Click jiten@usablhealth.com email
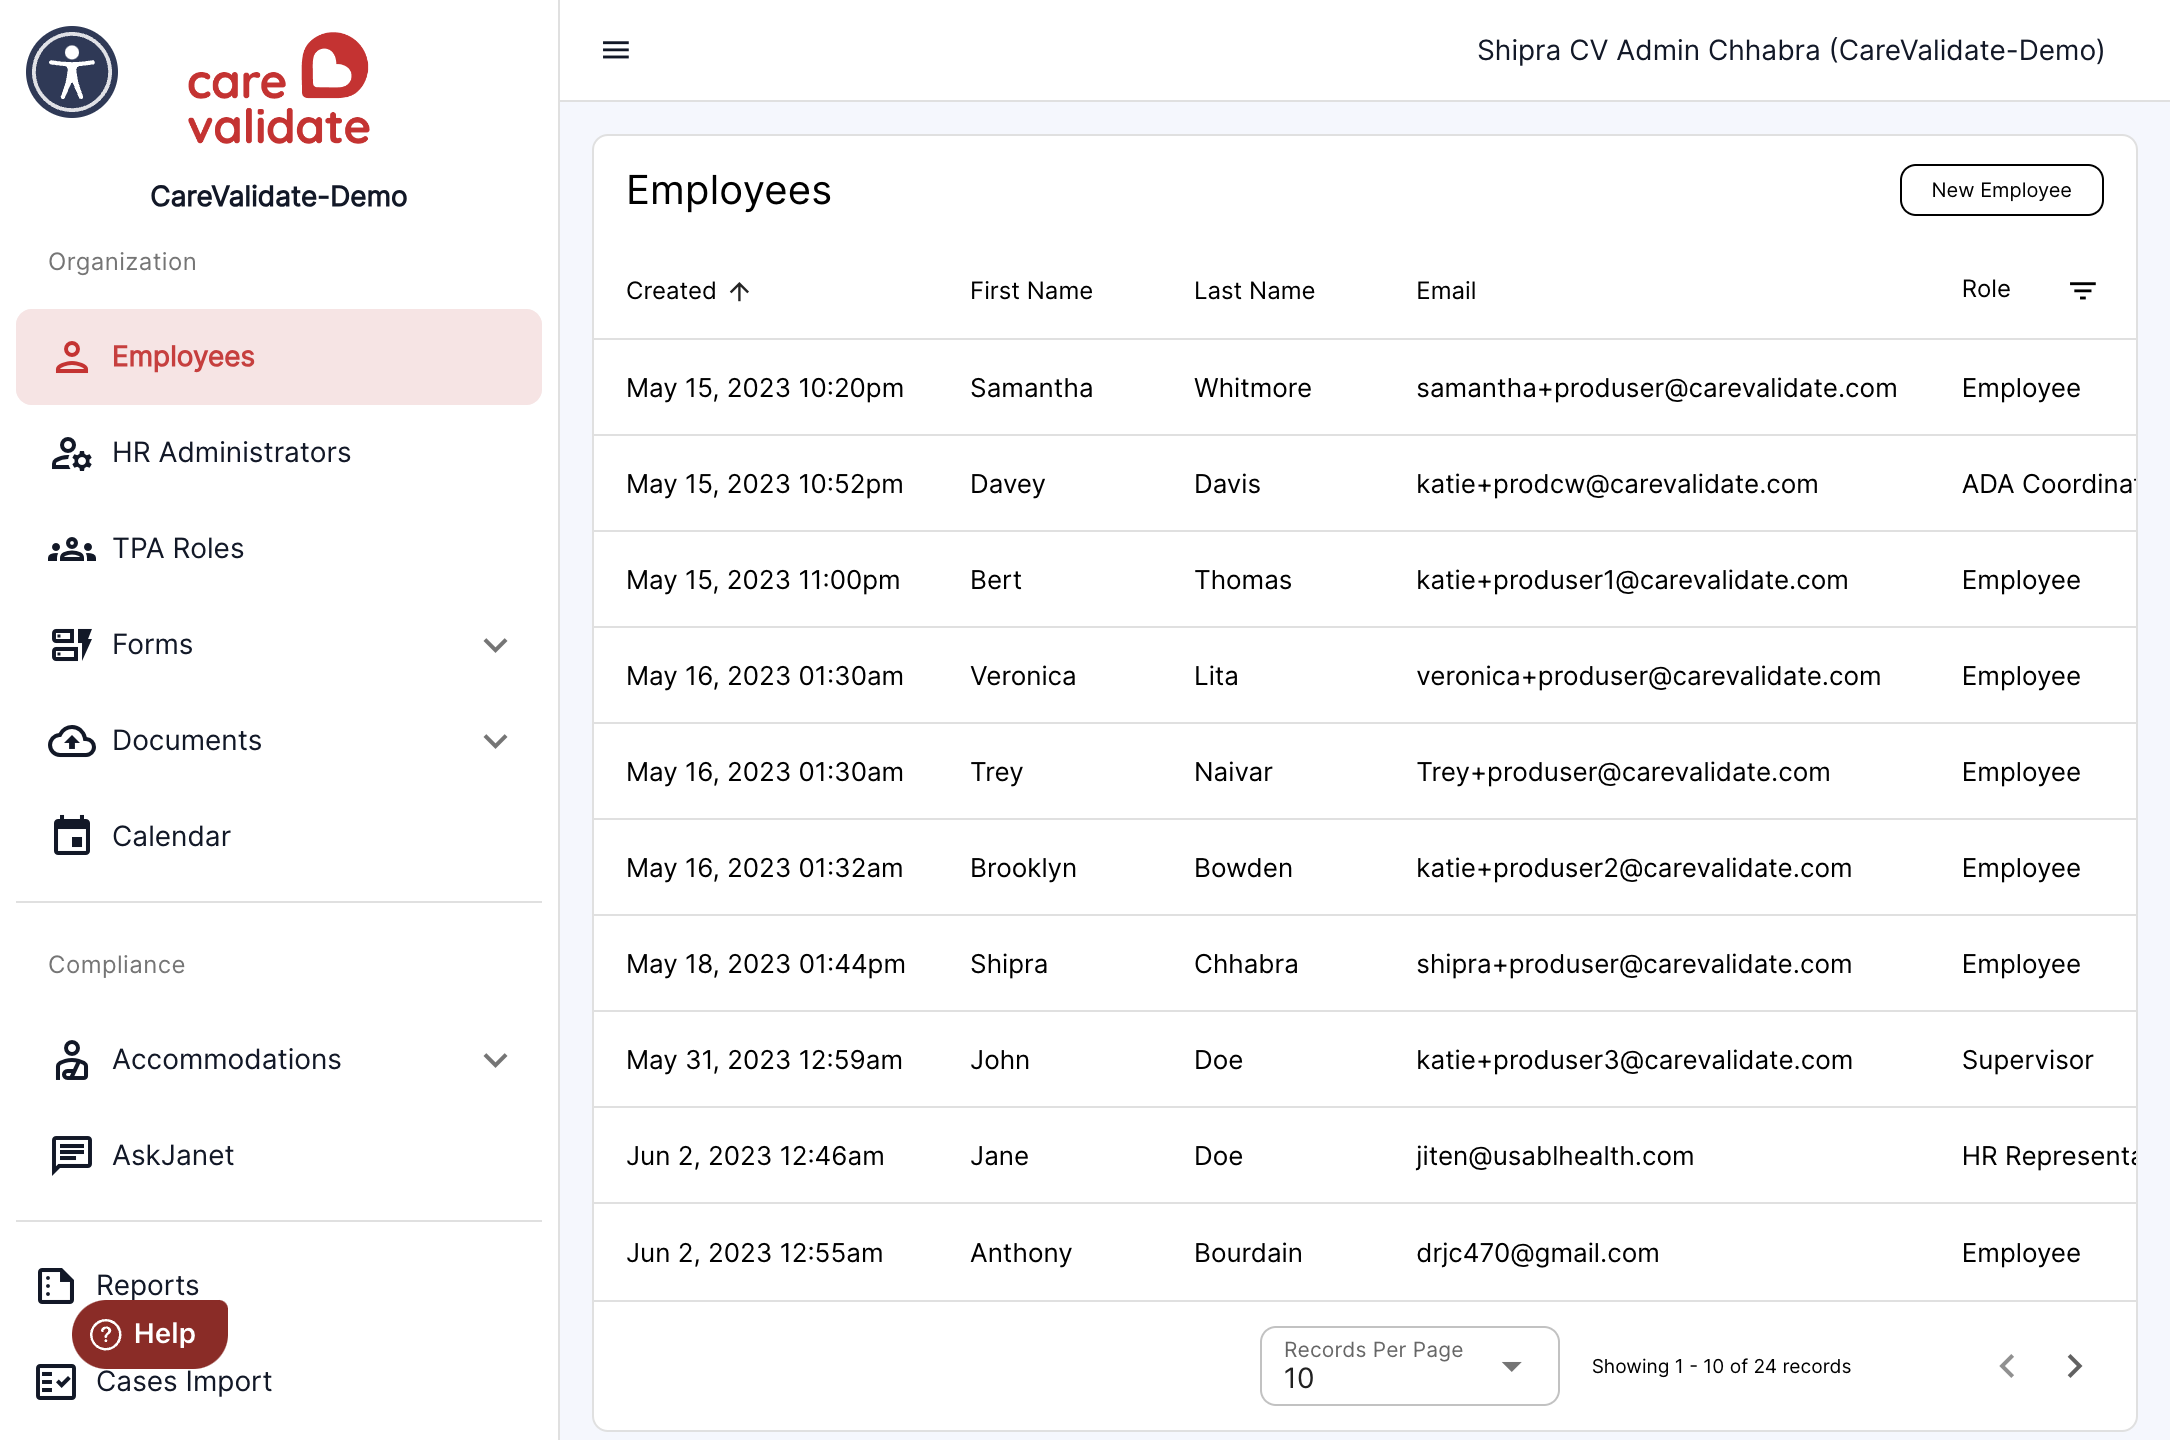The width and height of the screenshot is (2170, 1440). pos(1555,1156)
